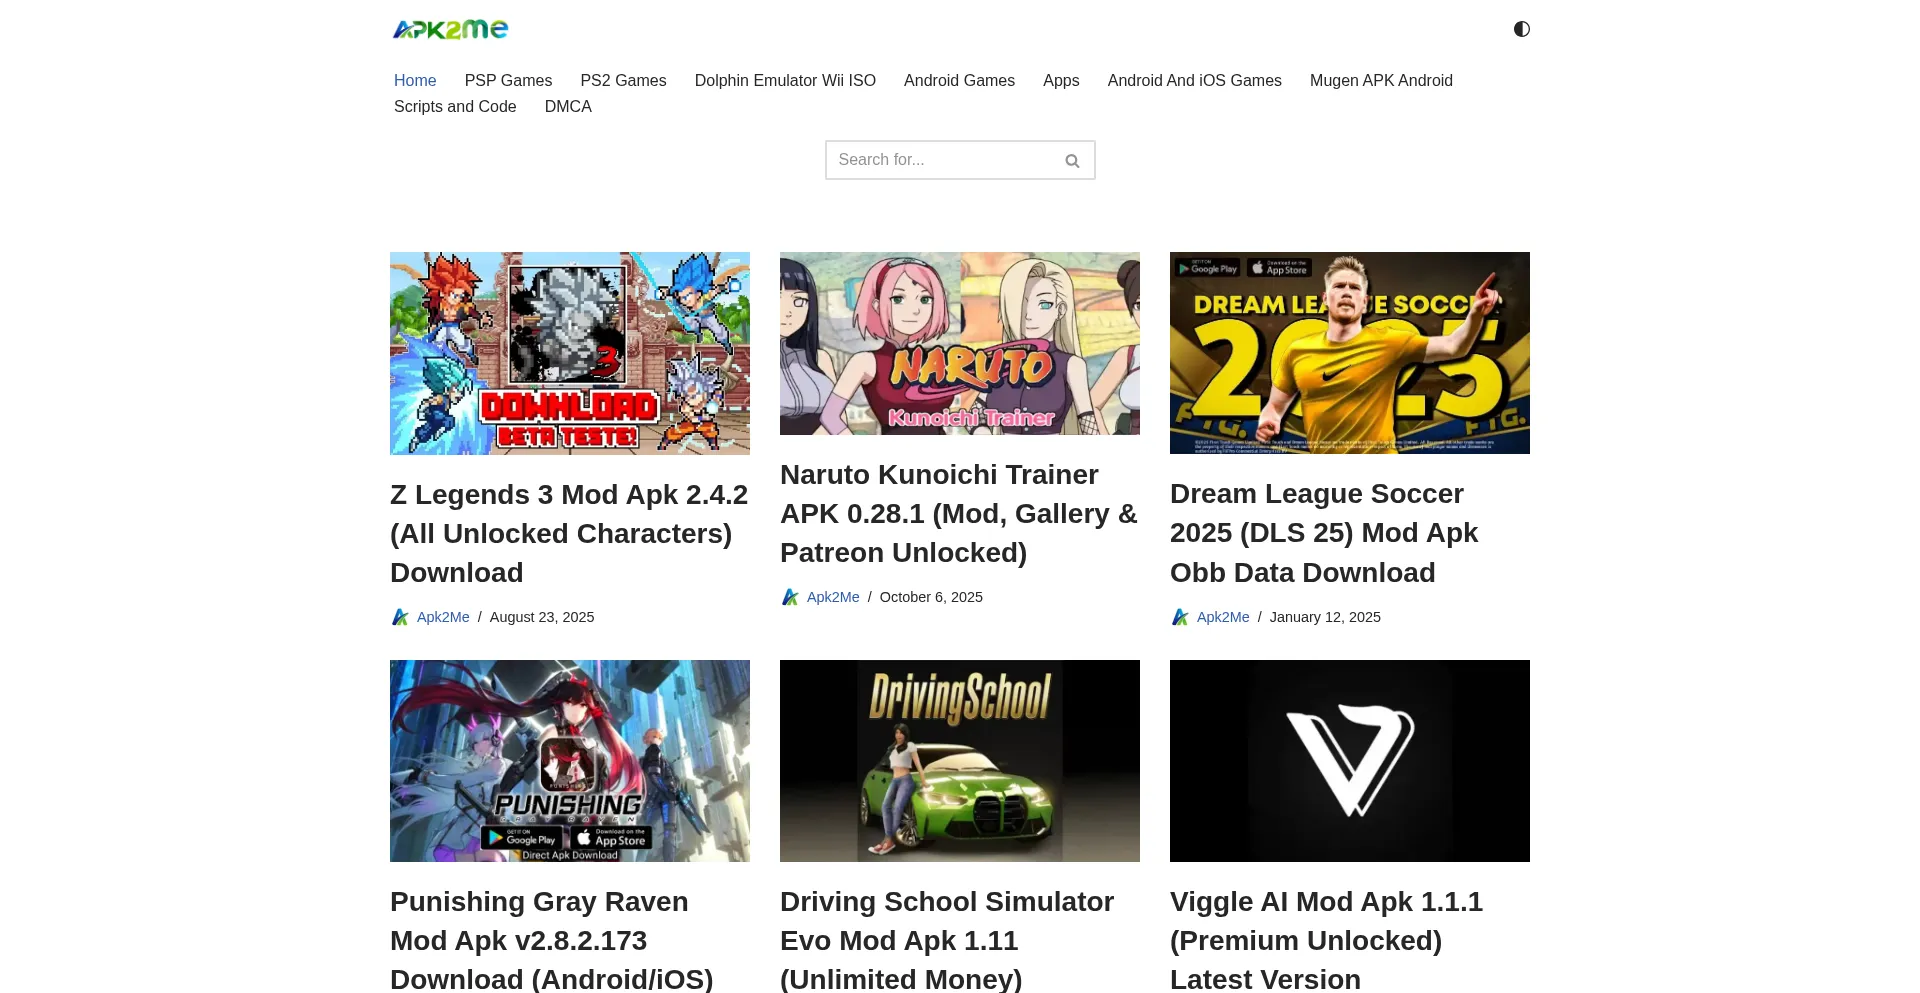Screen dimensions: 1920x993
Task: Go to PS2 Games section
Action: 623,80
